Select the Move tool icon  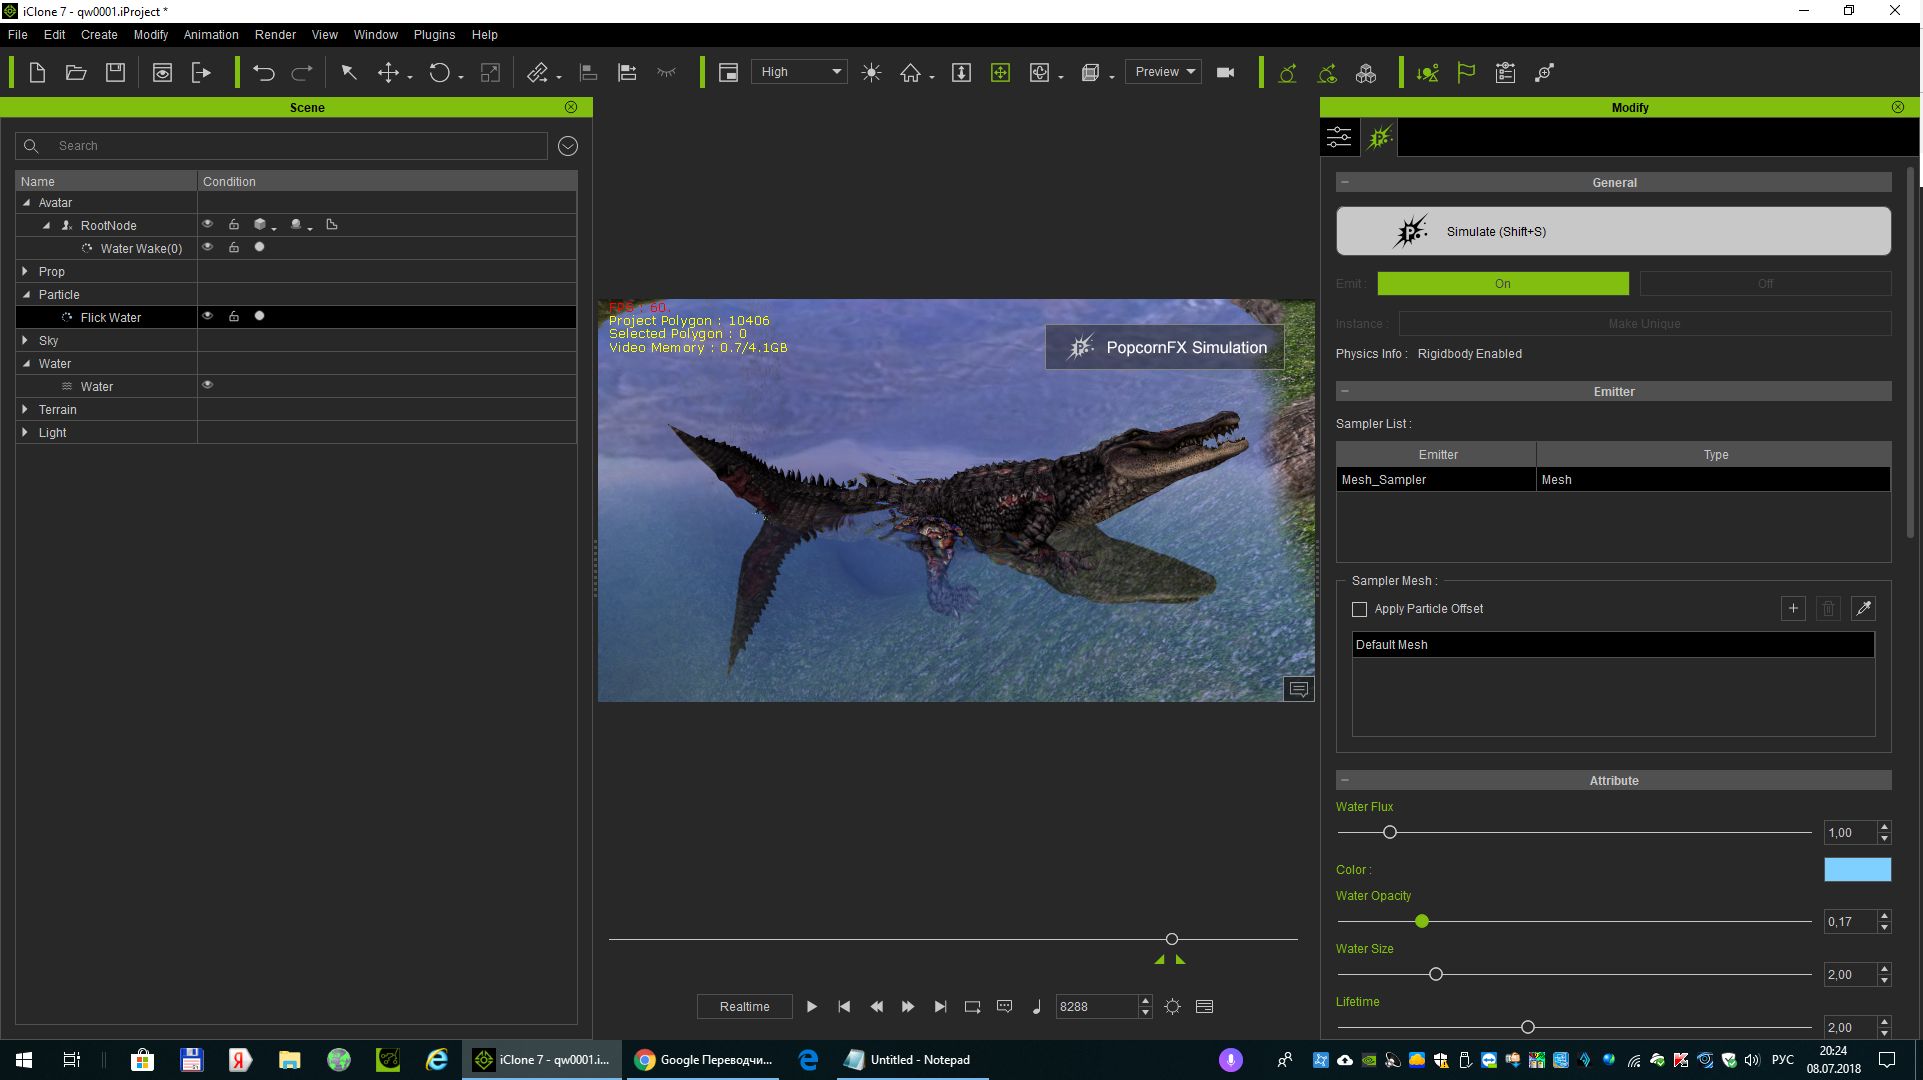(388, 72)
